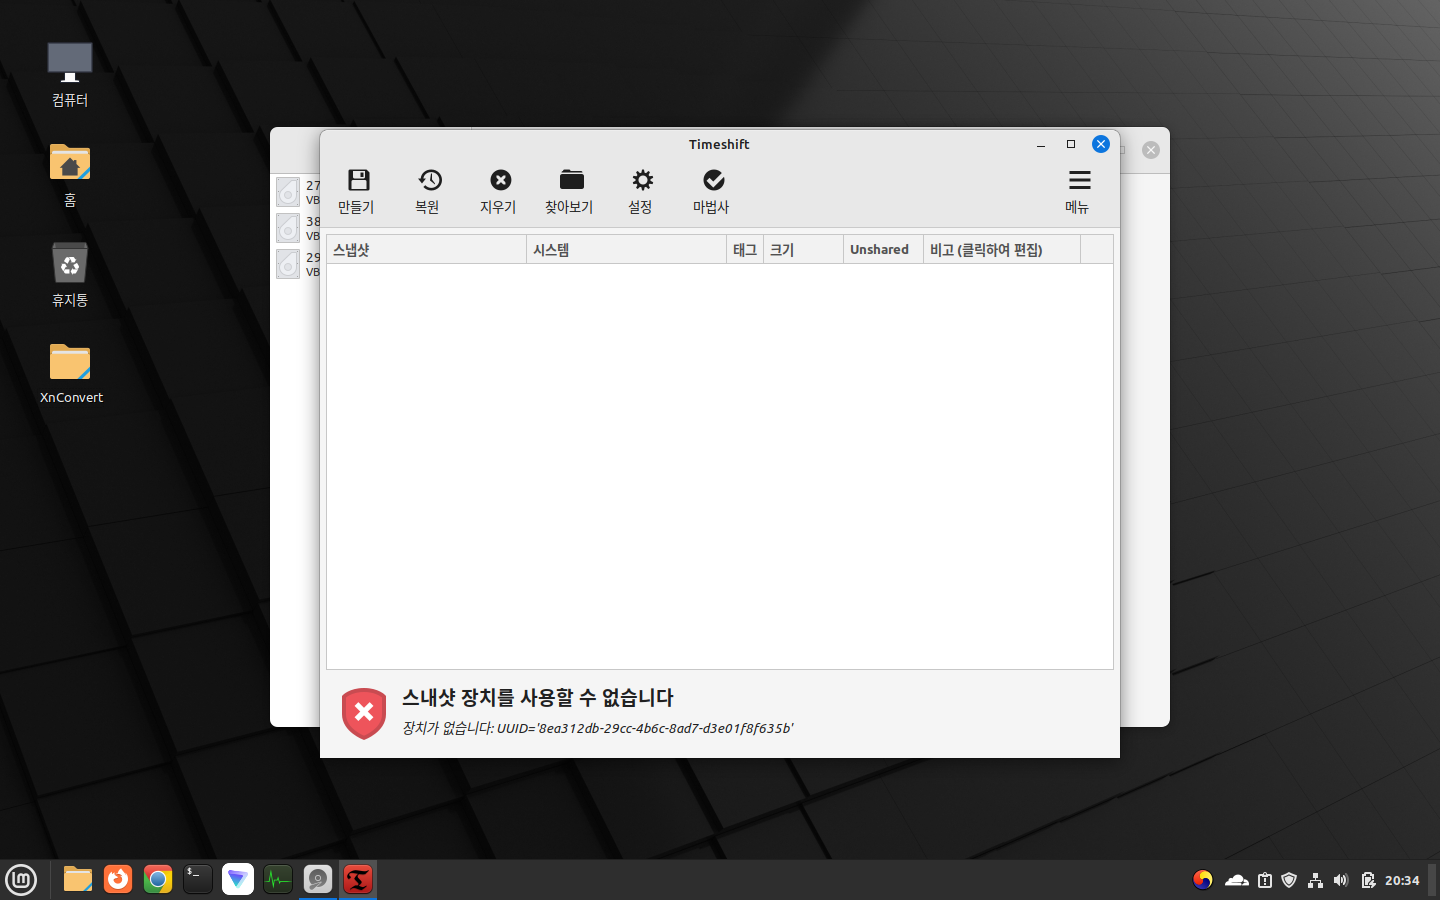Click the battery power tray icon
1440x900 pixels.
[x=1368, y=880]
